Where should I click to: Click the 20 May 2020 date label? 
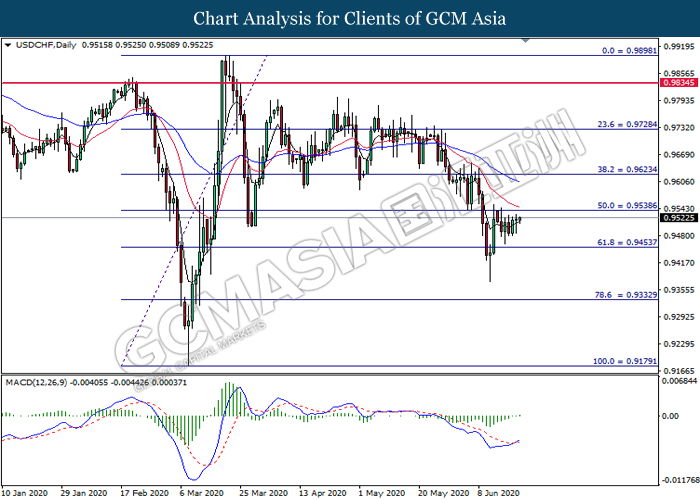point(443,493)
